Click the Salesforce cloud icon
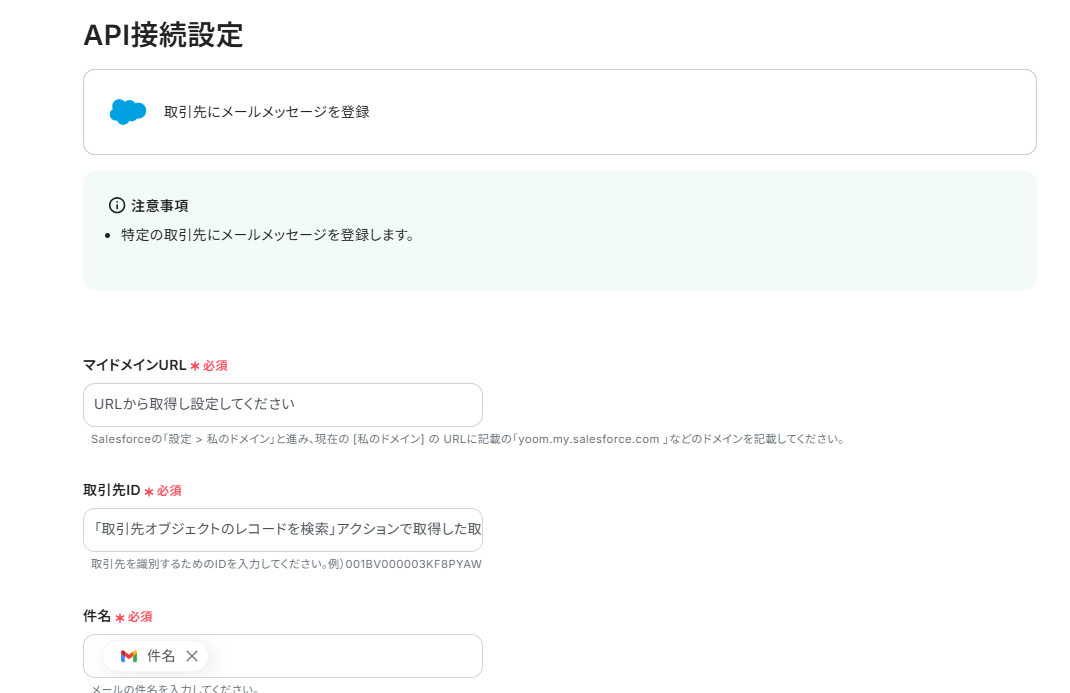This screenshot has width=1070, height=693. [x=128, y=111]
